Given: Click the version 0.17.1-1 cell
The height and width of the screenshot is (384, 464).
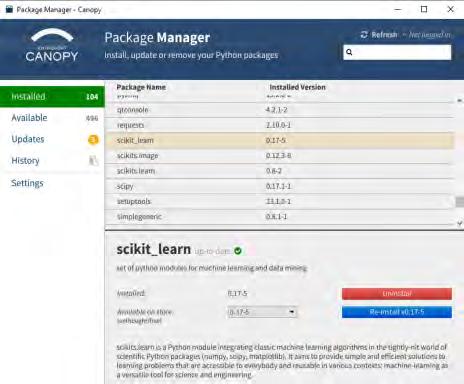Looking at the screenshot, I should [278, 186].
